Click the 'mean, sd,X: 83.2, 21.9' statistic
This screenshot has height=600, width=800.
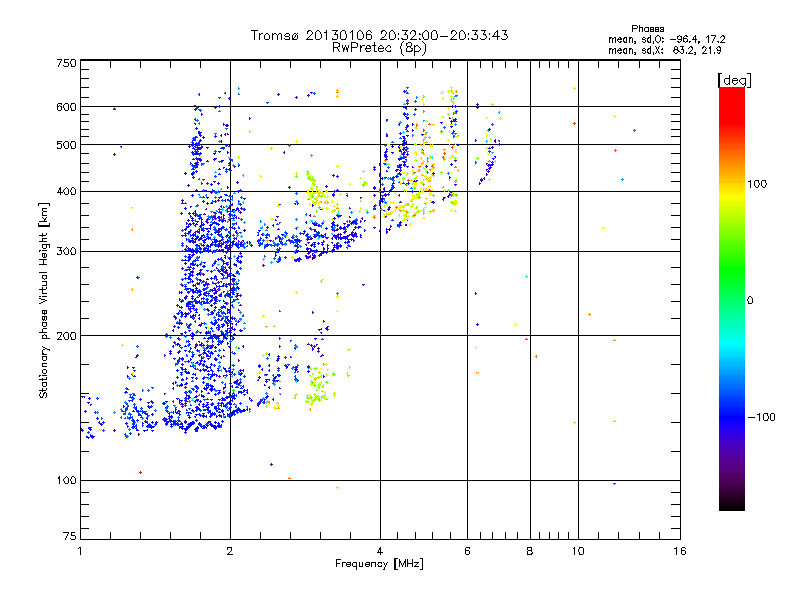(664, 50)
